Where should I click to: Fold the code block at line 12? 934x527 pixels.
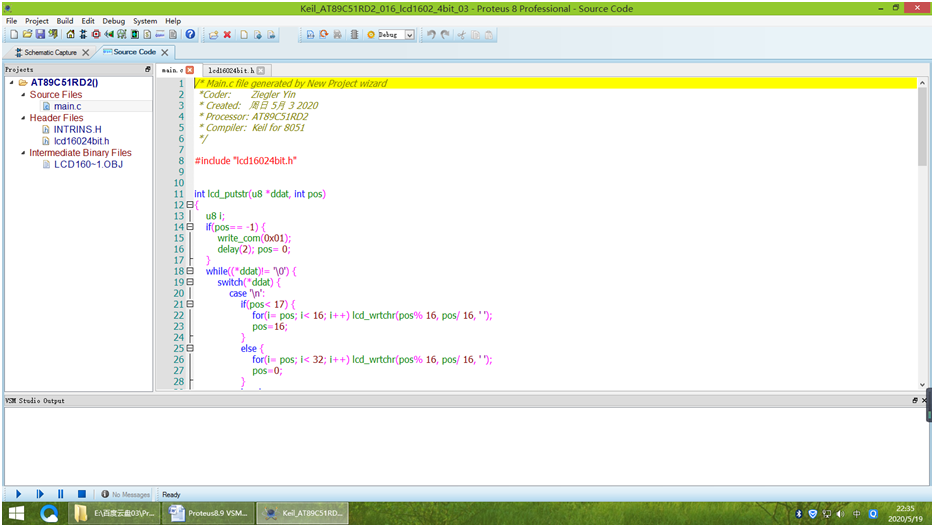[x=190, y=205]
